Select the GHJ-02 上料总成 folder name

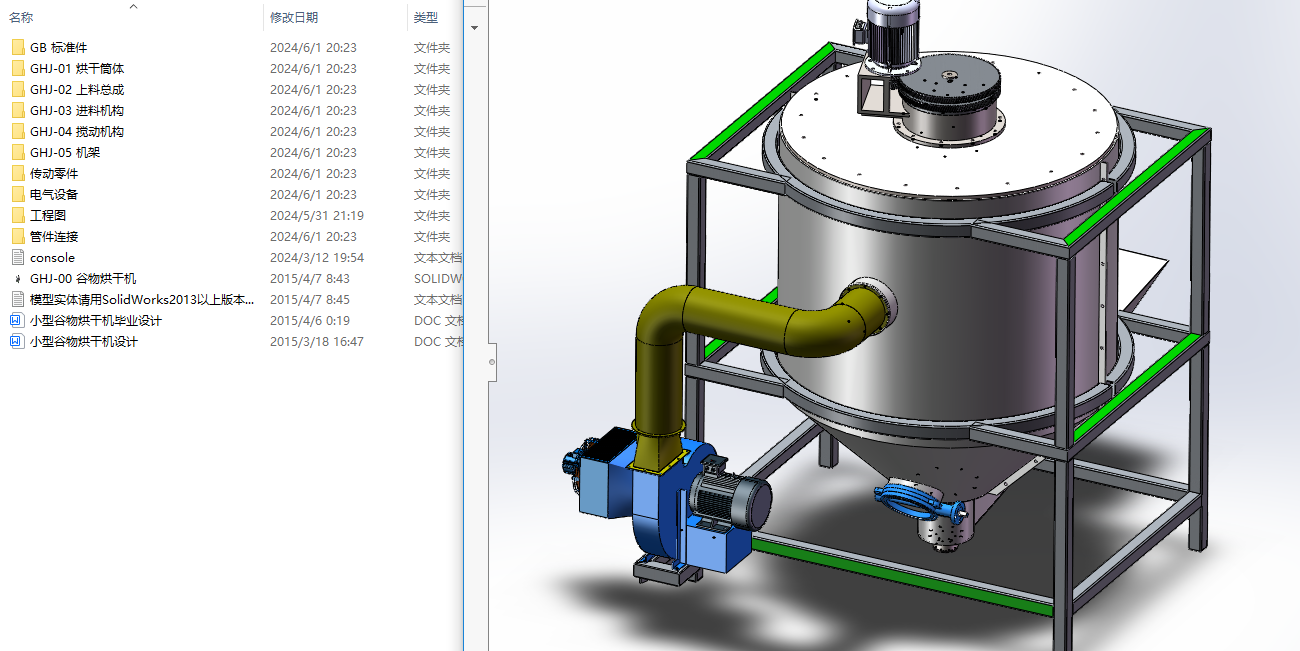[77, 90]
